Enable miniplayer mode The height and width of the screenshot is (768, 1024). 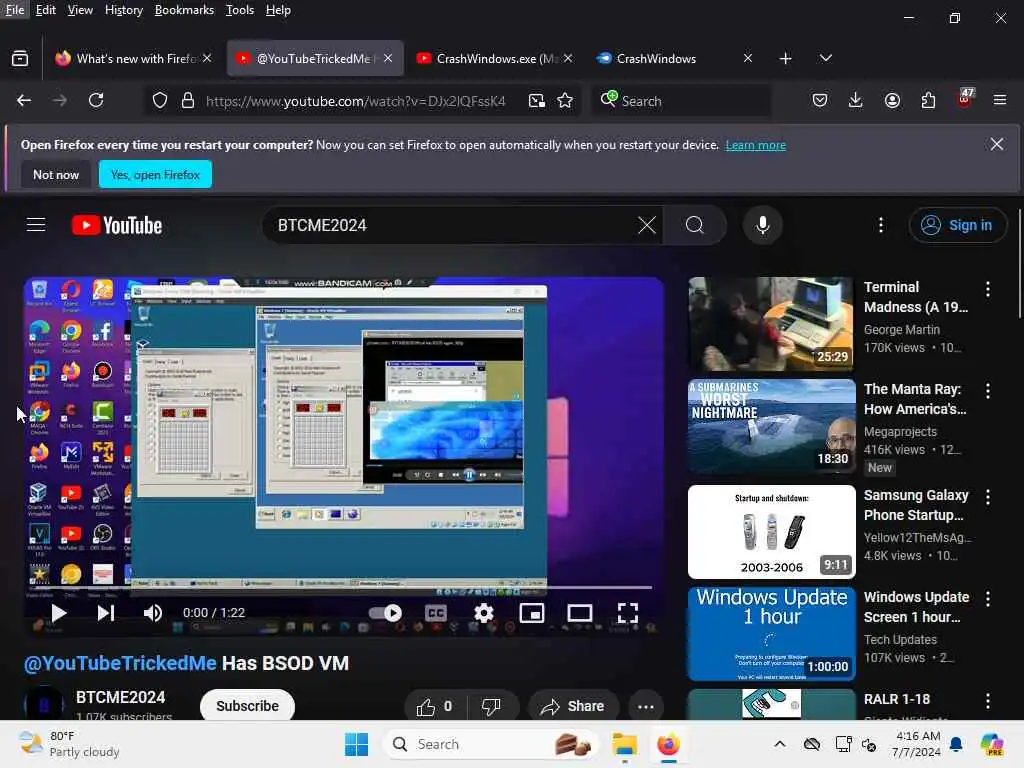(x=532, y=613)
